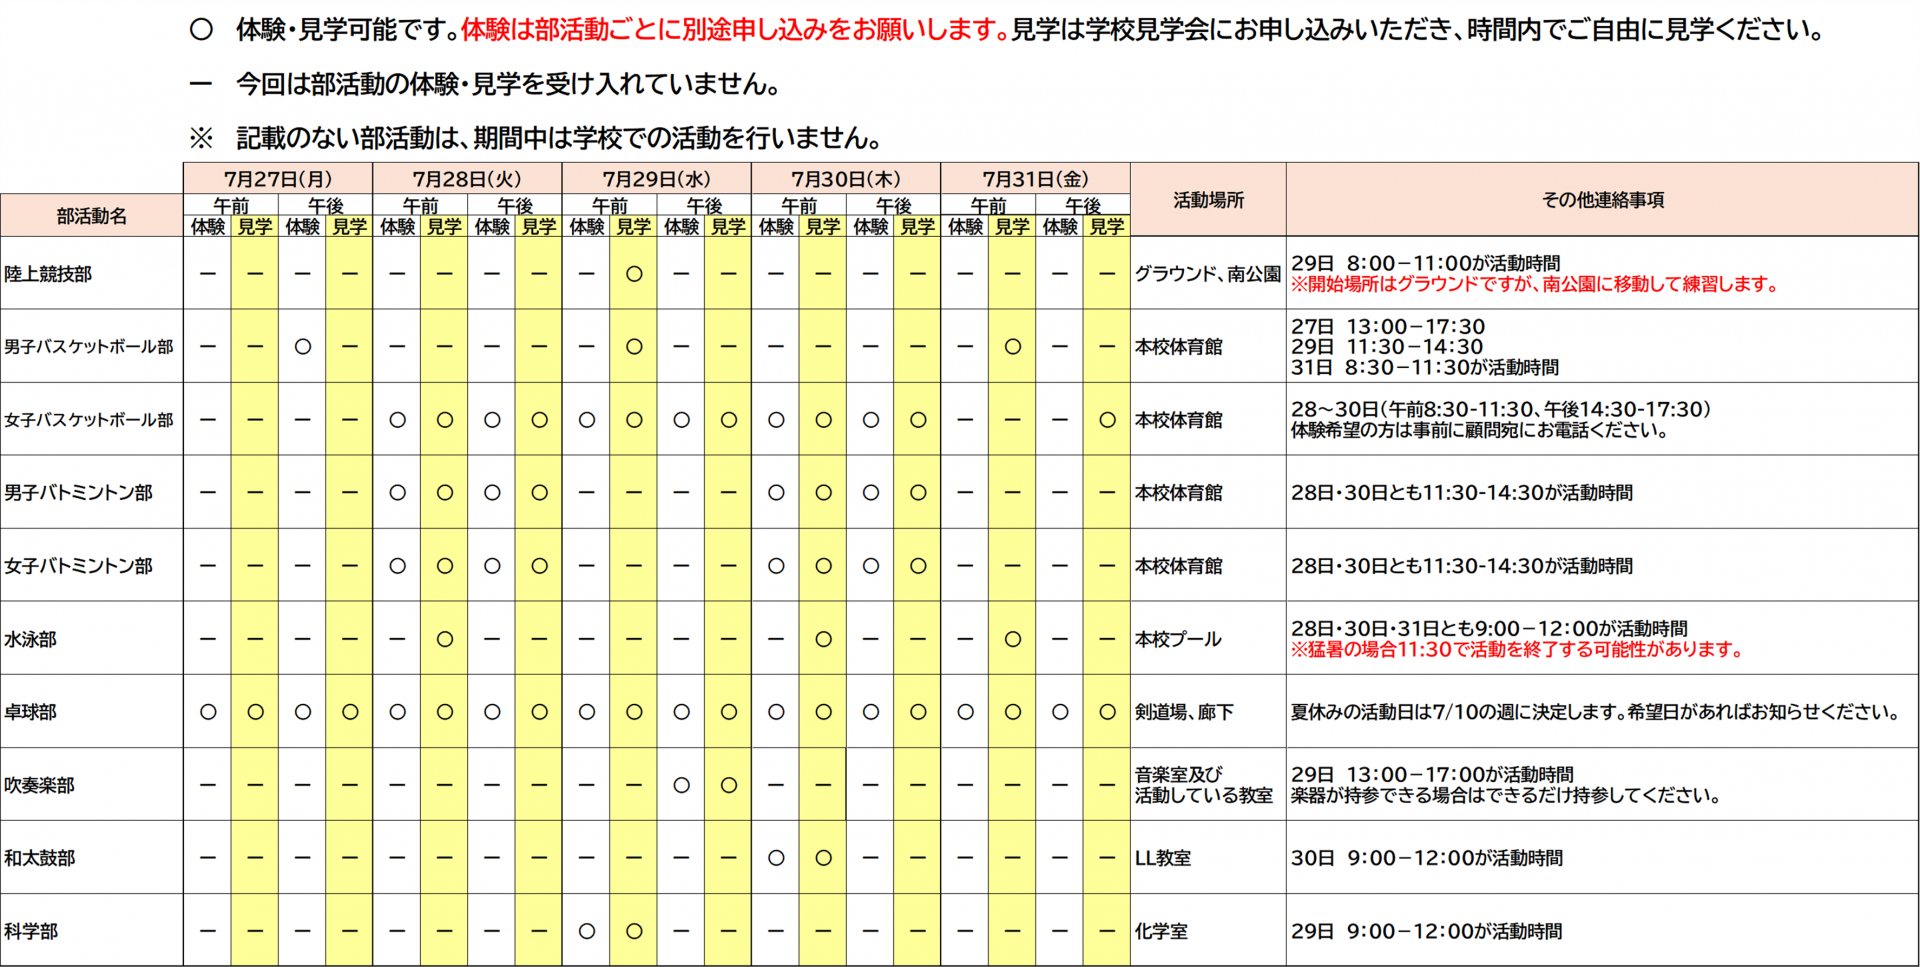Screen dimensions: 1920x967
Task: Click 楽器が持参できる場合 note
Action: (x=1506, y=795)
